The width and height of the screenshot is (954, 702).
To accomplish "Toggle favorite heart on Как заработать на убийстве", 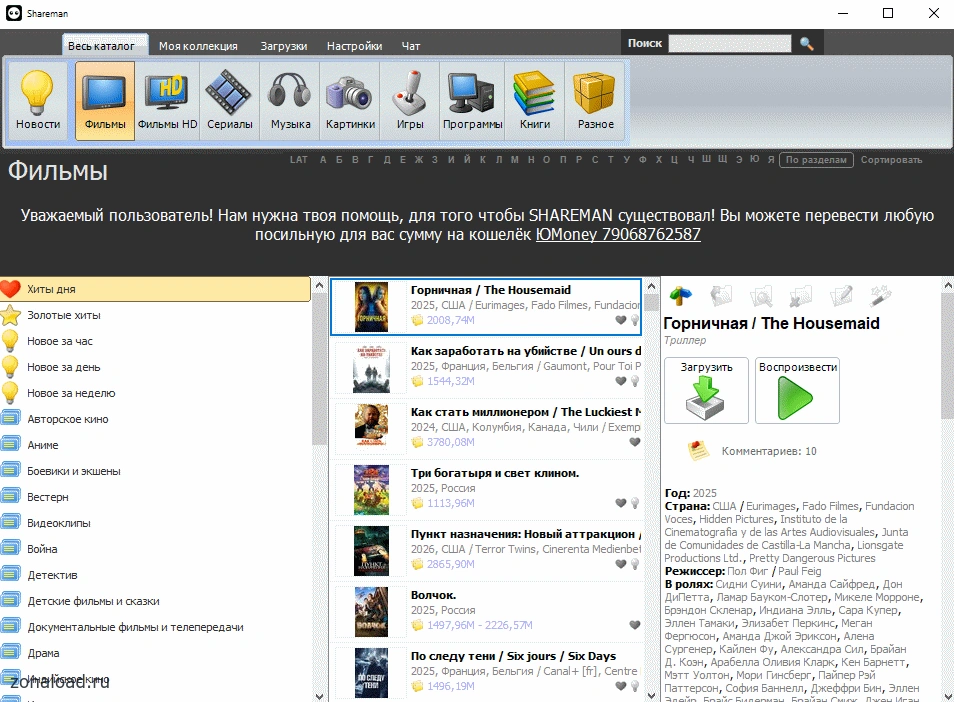I will (x=621, y=381).
